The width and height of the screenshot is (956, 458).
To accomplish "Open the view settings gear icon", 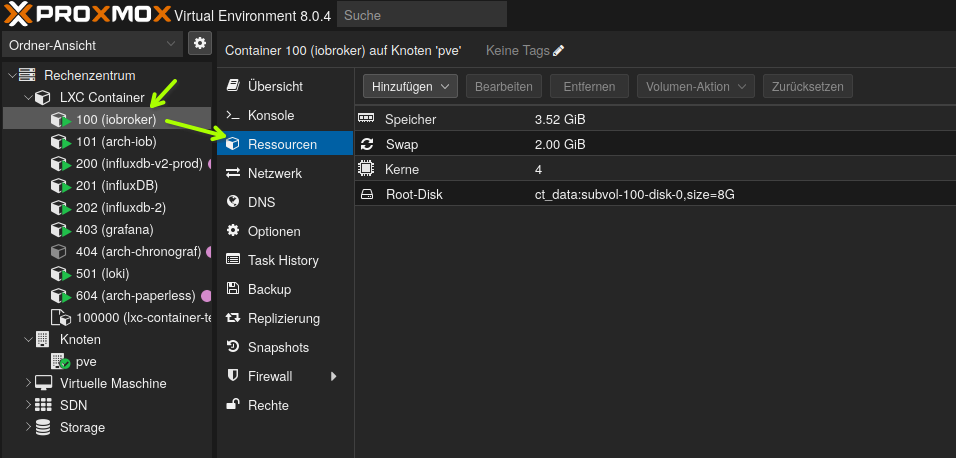I will coord(199,43).
